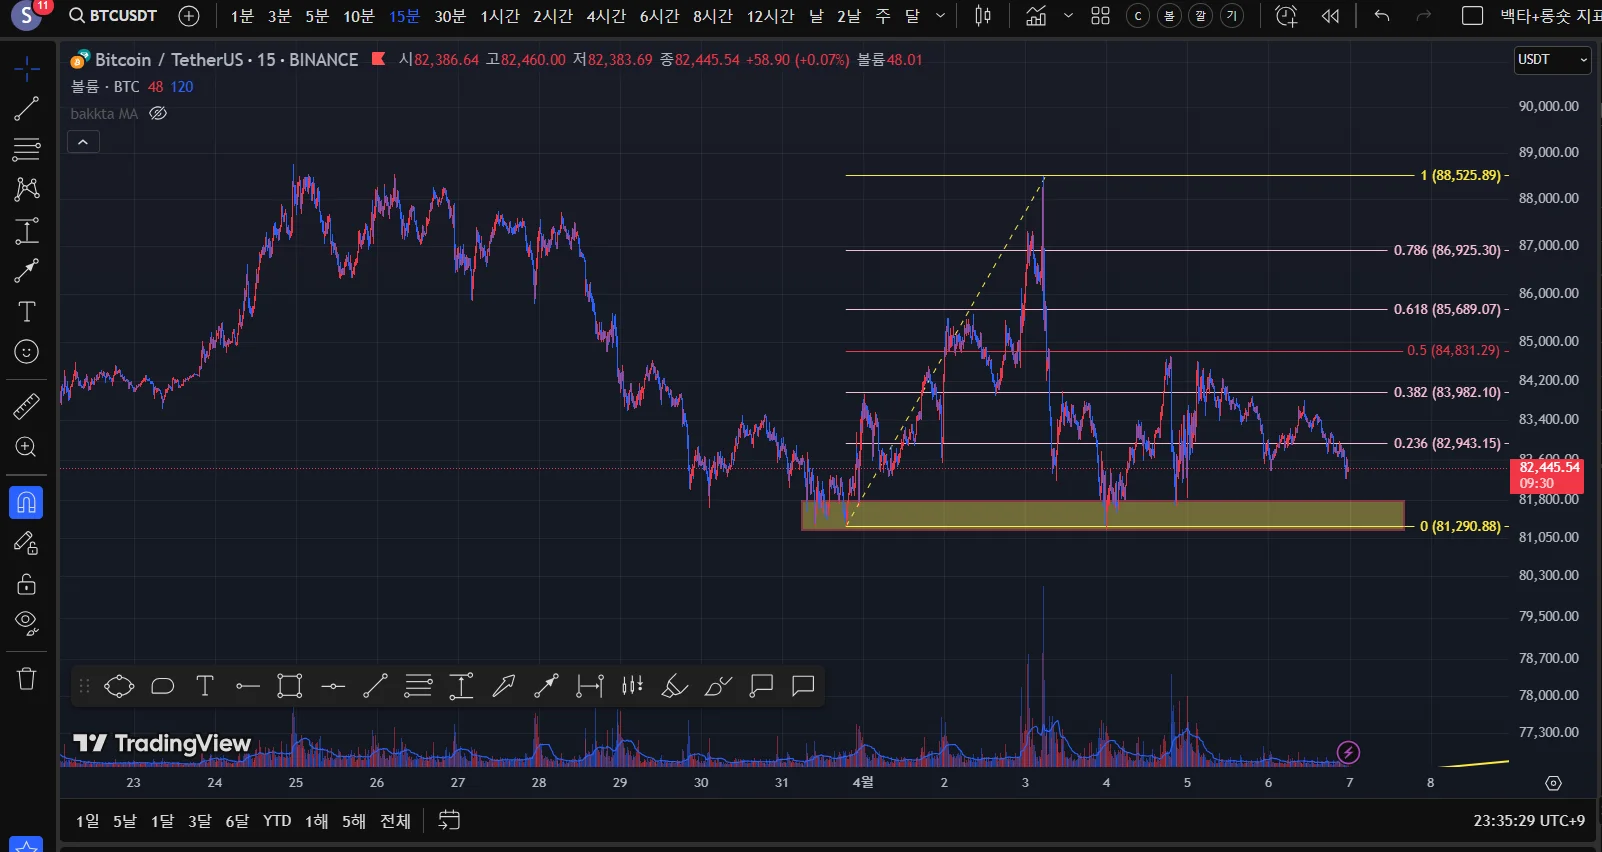Collapse the indicator legend arrow

(x=83, y=142)
